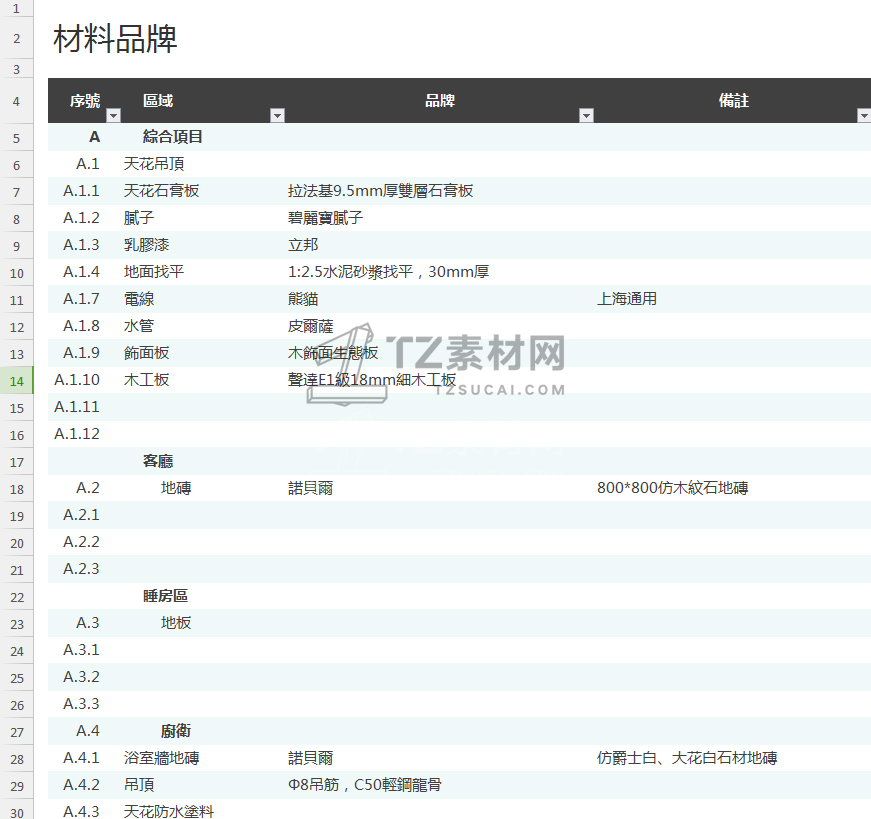The width and height of the screenshot is (871, 819).
Task: Click the 800*800仿木紋石地磚 remark cell
Action: pyautogui.click(x=673, y=488)
